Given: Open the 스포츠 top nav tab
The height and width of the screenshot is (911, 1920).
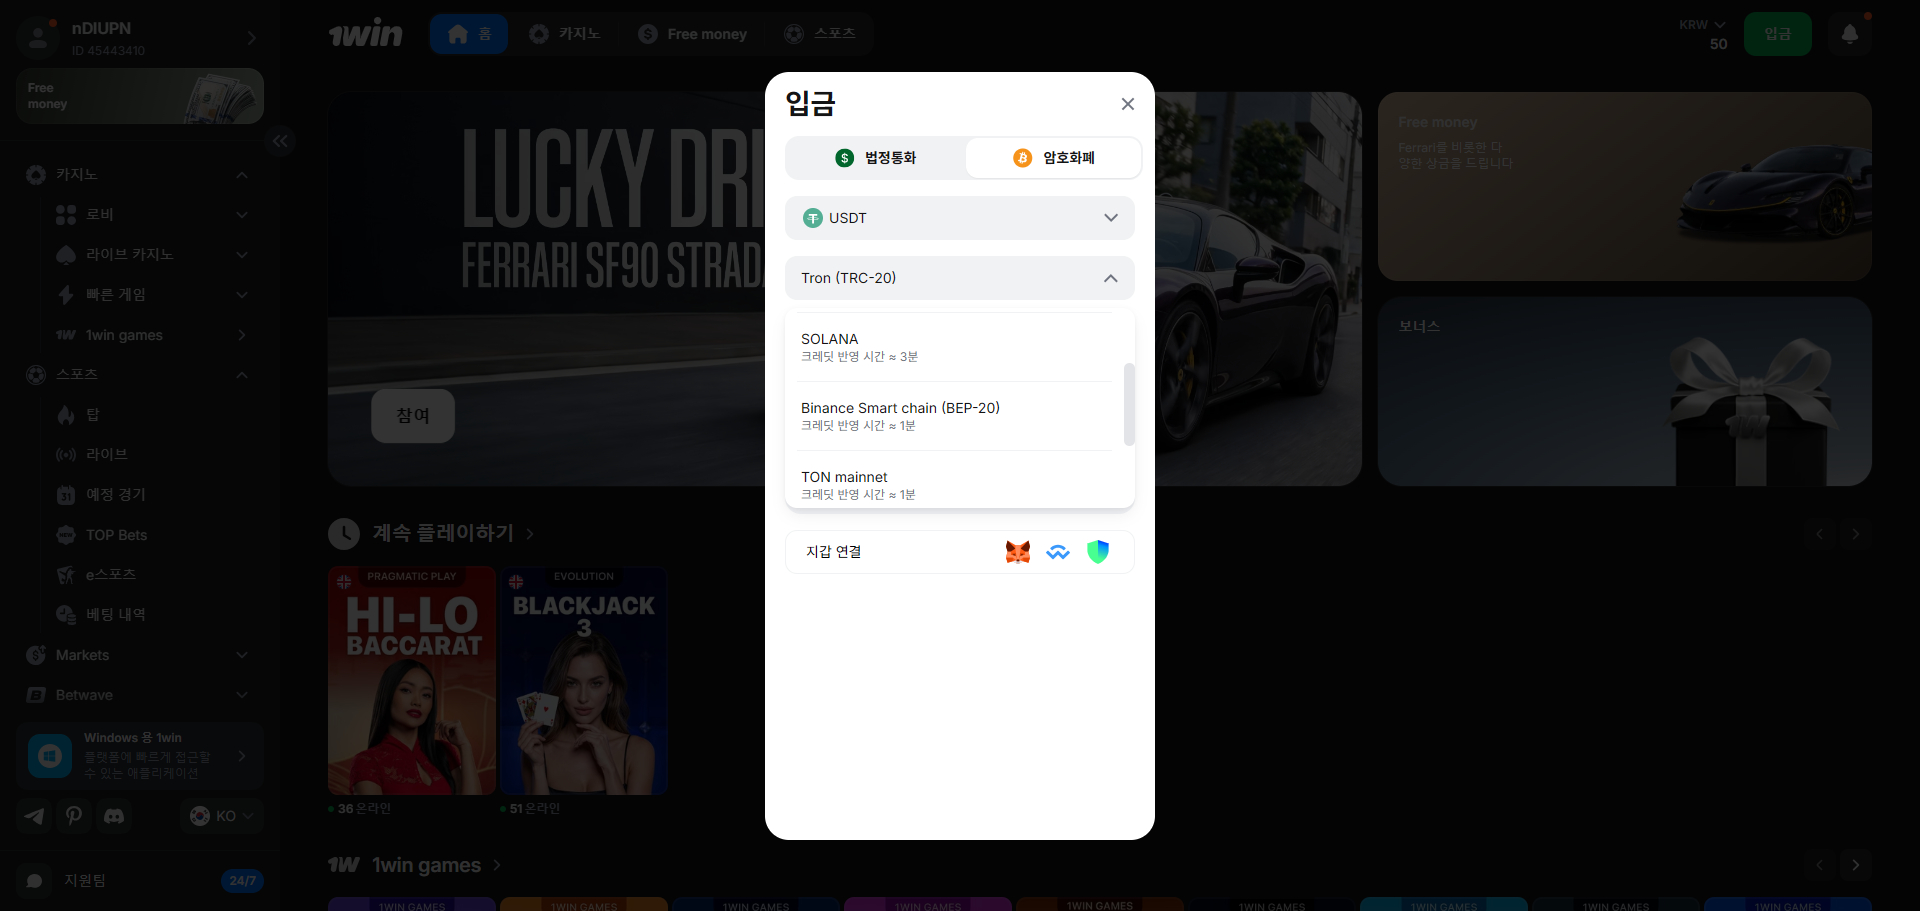Looking at the screenshot, I should (x=820, y=34).
